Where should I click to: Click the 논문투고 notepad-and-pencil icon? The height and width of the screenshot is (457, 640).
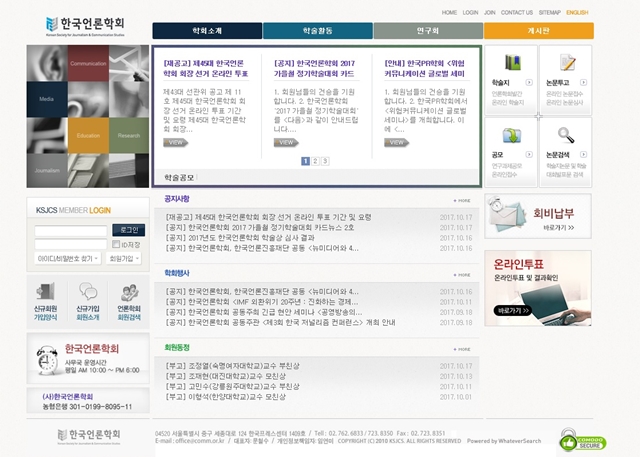click(x=566, y=62)
